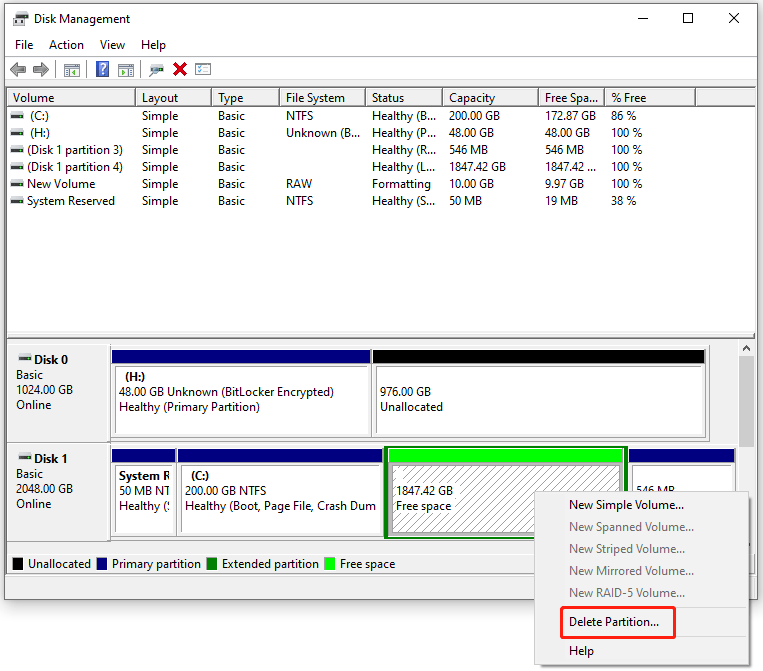Viewport: 763px width, 671px height.
Task: Click drive icon next to System Reserved row
Action: (x=17, y=201)
